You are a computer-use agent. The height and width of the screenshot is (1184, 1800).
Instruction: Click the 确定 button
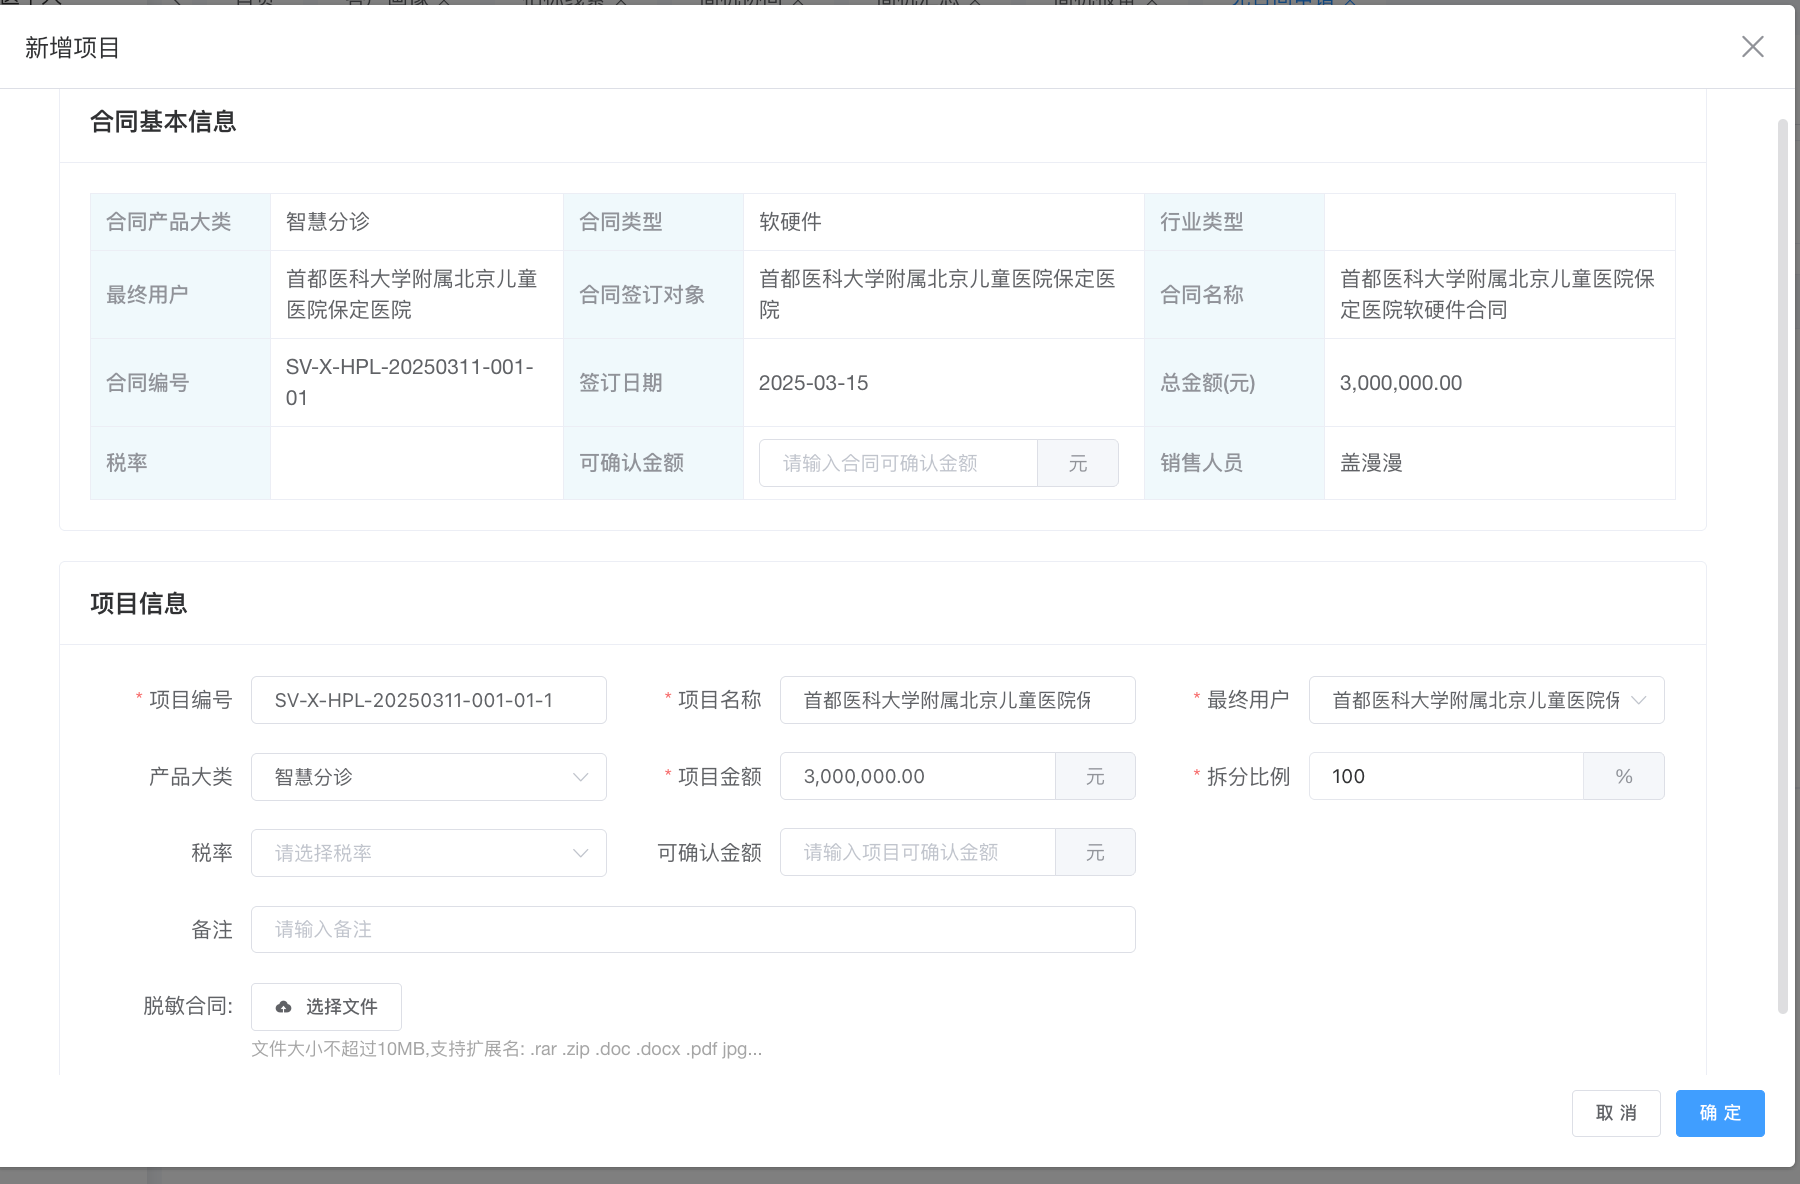1719,1113
